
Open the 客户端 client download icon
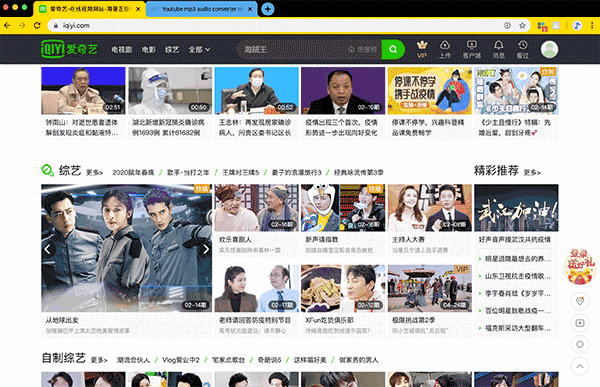[471, 49]
